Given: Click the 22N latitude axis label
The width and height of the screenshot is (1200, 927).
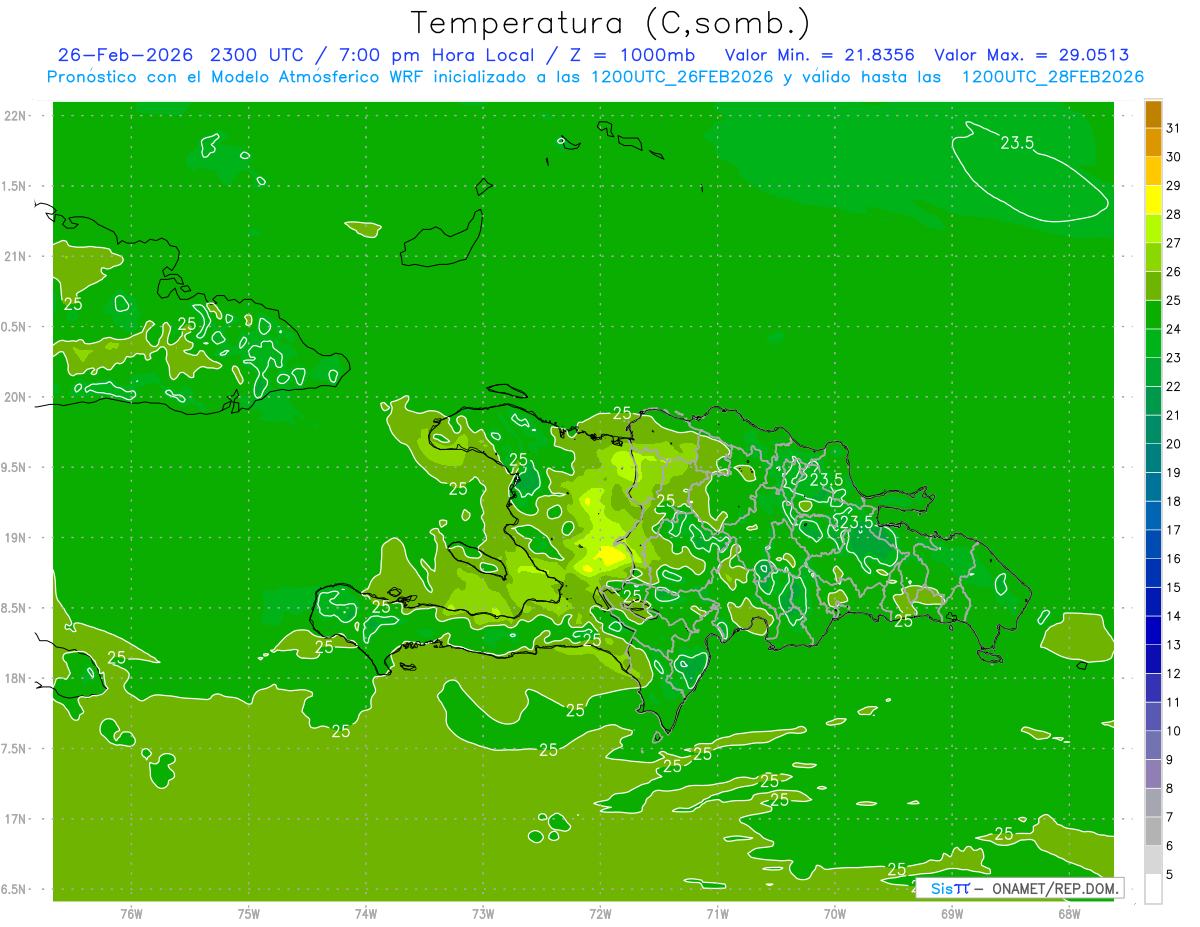Looking at the screenshot, I should [x=16, y=115].
